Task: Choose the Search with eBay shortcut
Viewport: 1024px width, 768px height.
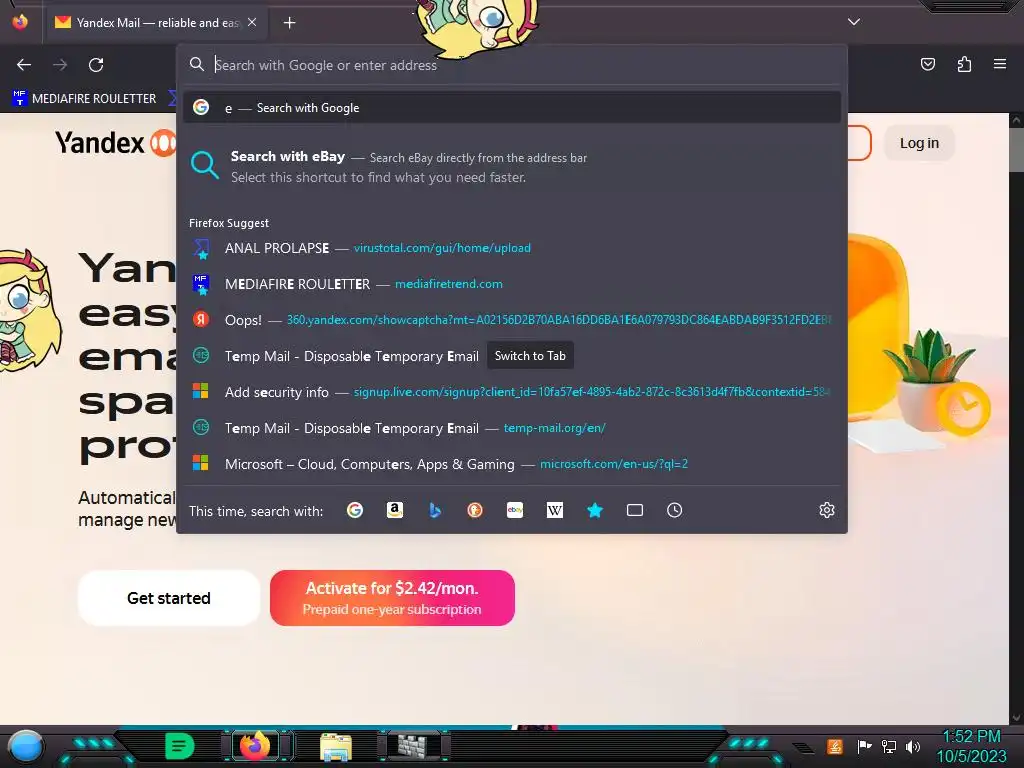Action: (512, 167)
